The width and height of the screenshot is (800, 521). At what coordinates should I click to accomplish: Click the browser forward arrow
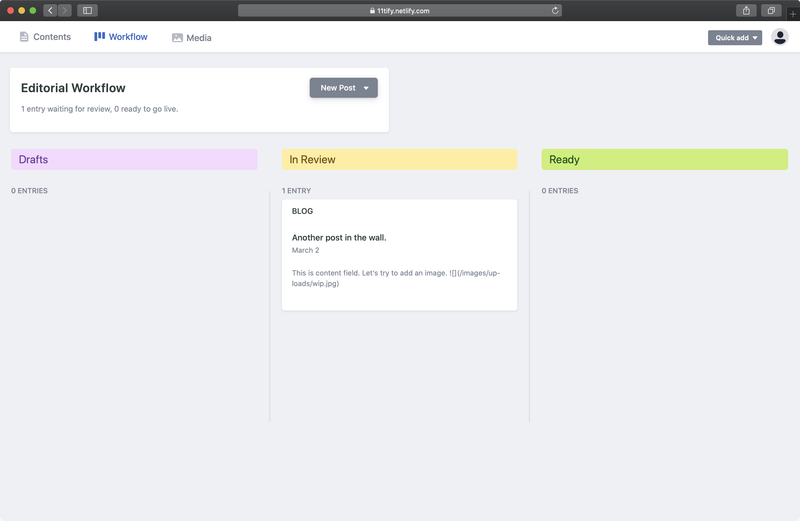[64, 10]
